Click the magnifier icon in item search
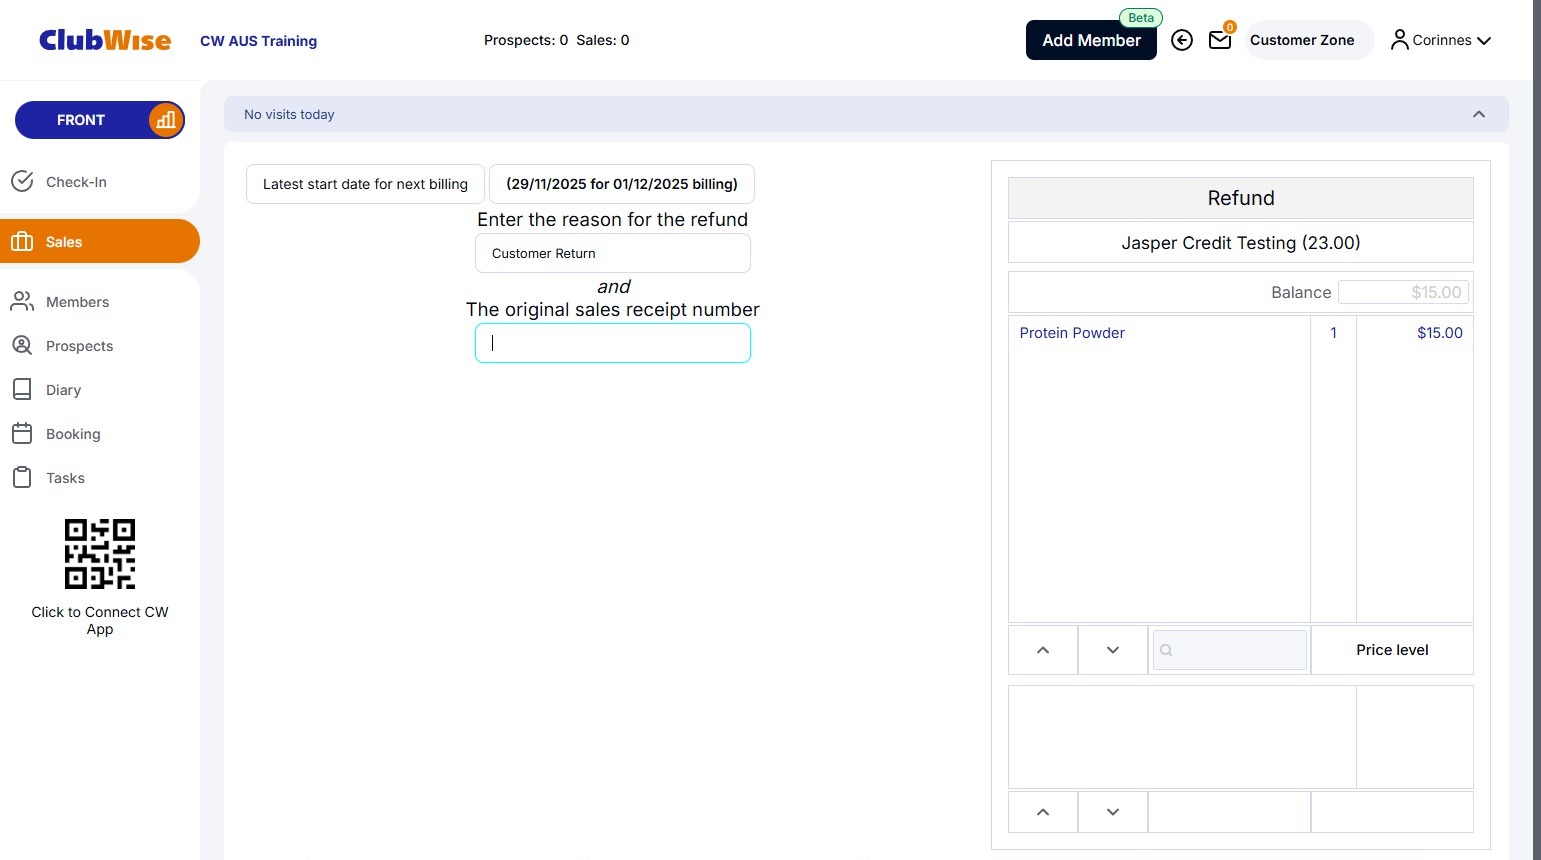Viewport: 1541px width, 860px height. click(1166, 650)
